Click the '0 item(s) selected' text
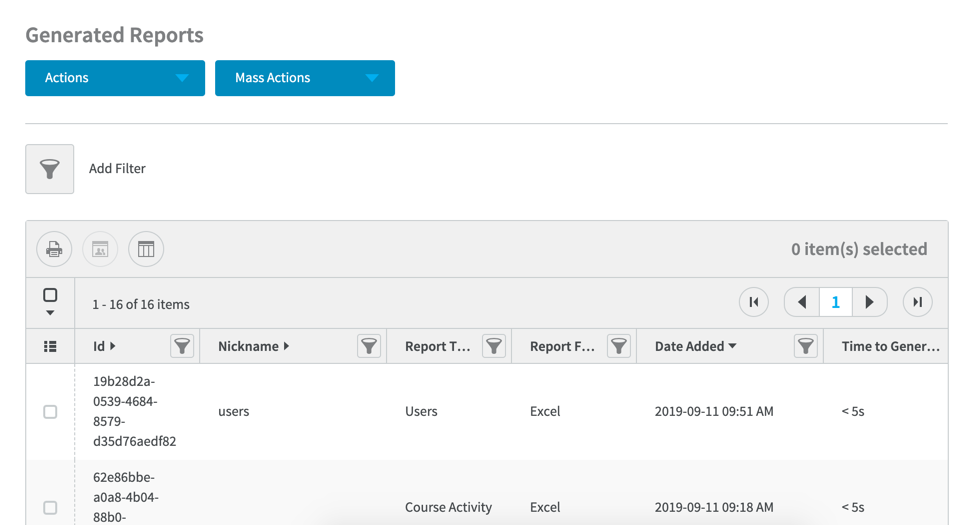 (x=859, y=249)
